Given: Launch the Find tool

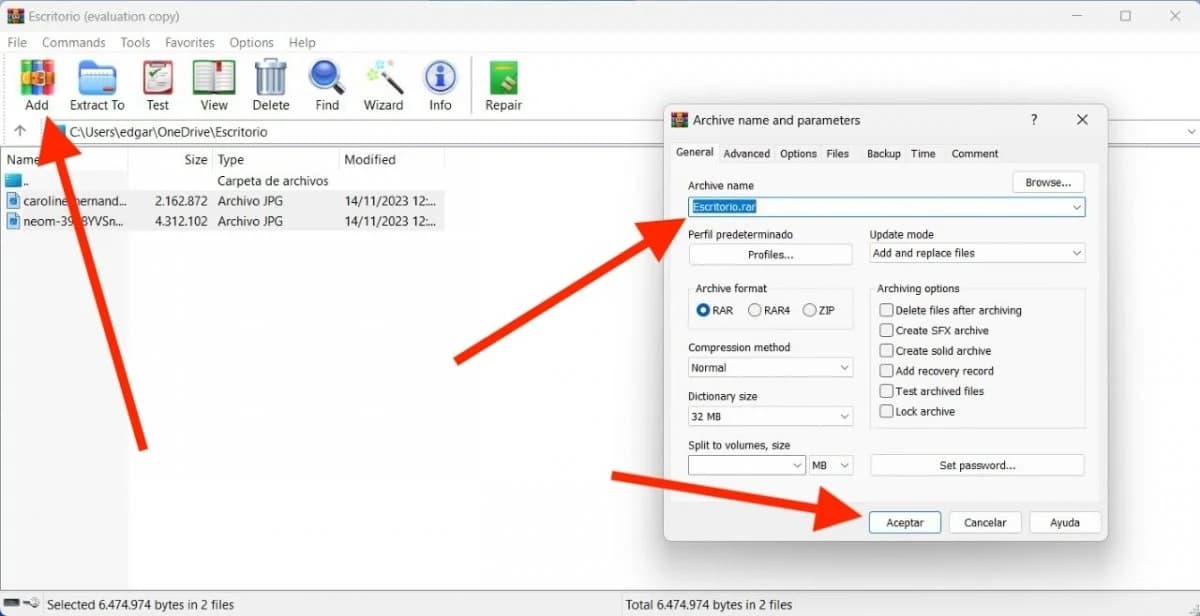Looking at the screenshot, I should point(327,85).
